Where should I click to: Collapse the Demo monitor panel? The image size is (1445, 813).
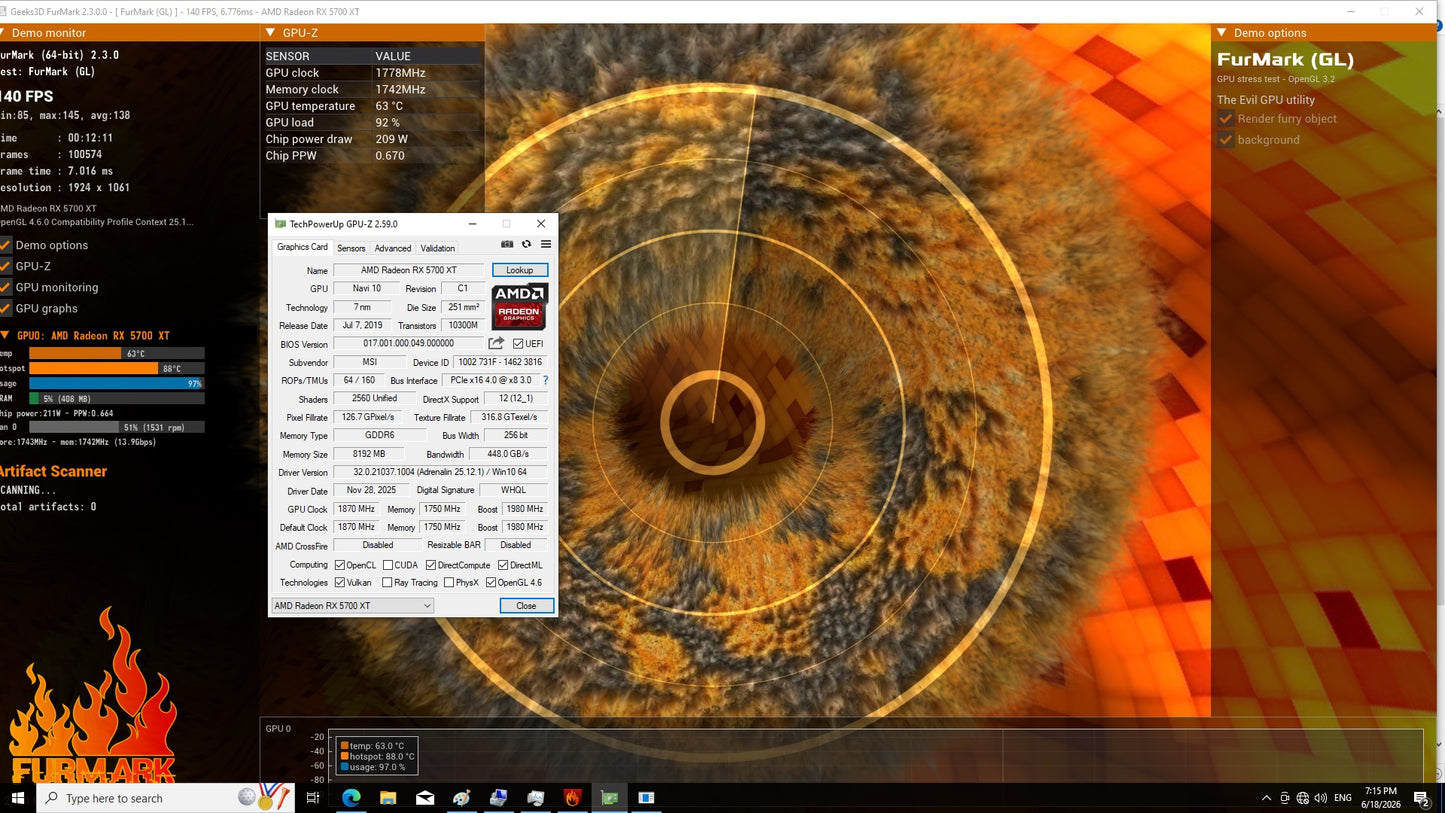coord(3,33)
